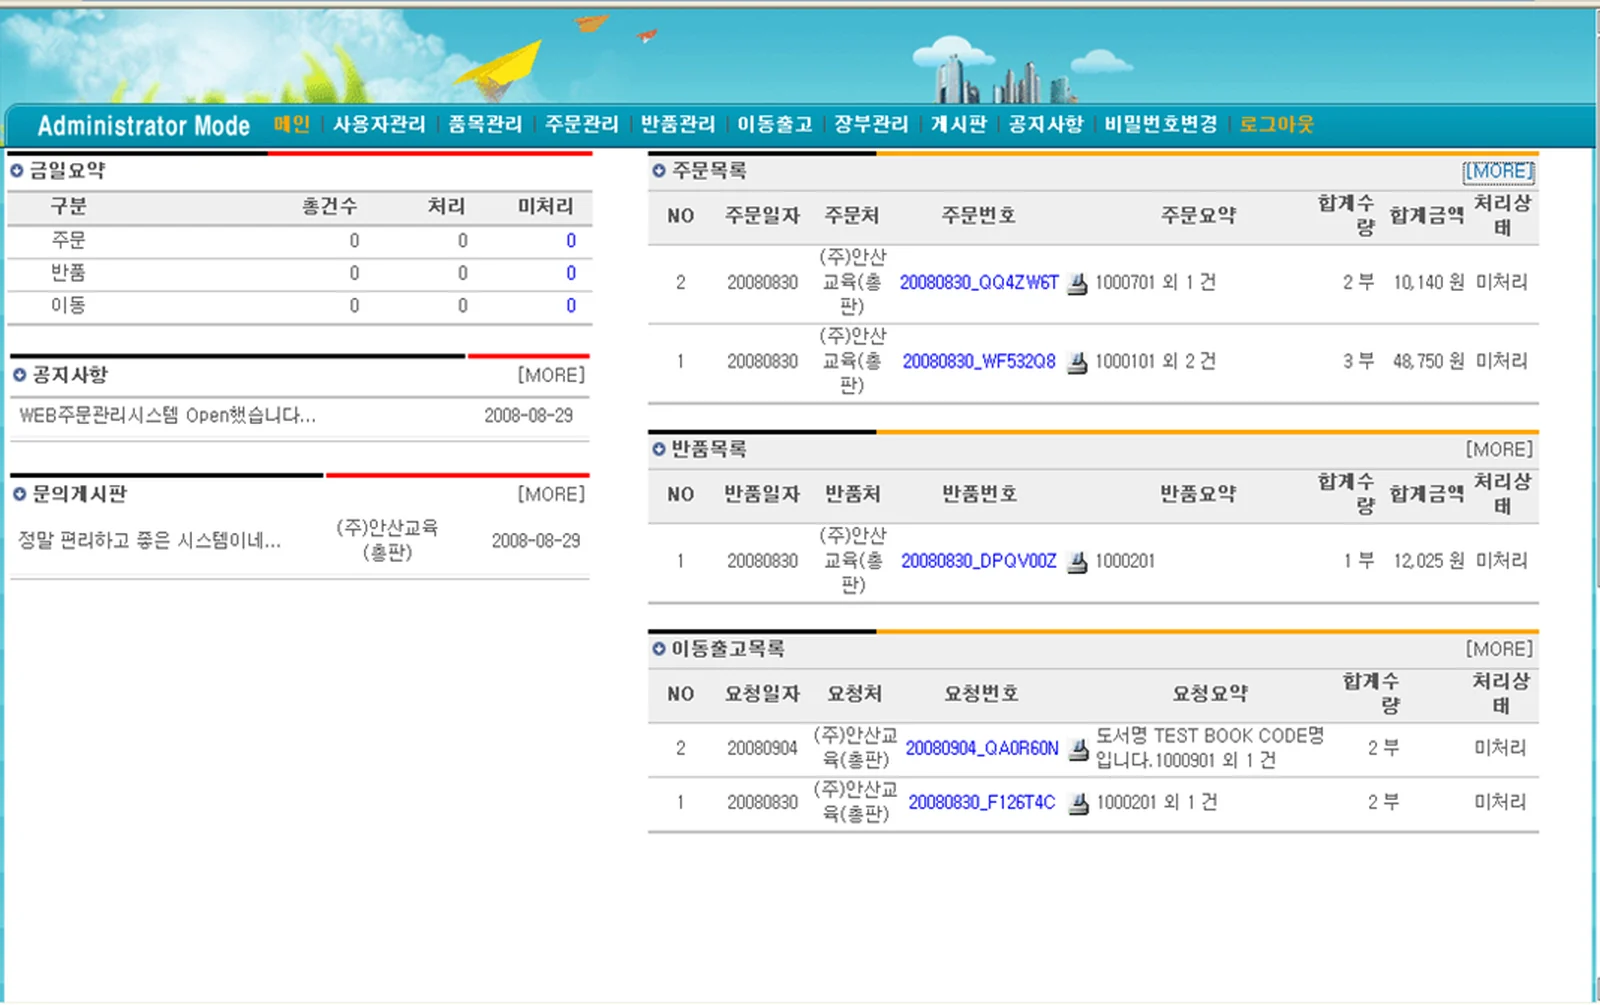
Task: Open the 장부관리 menu
Action: [x=871, y=124]
